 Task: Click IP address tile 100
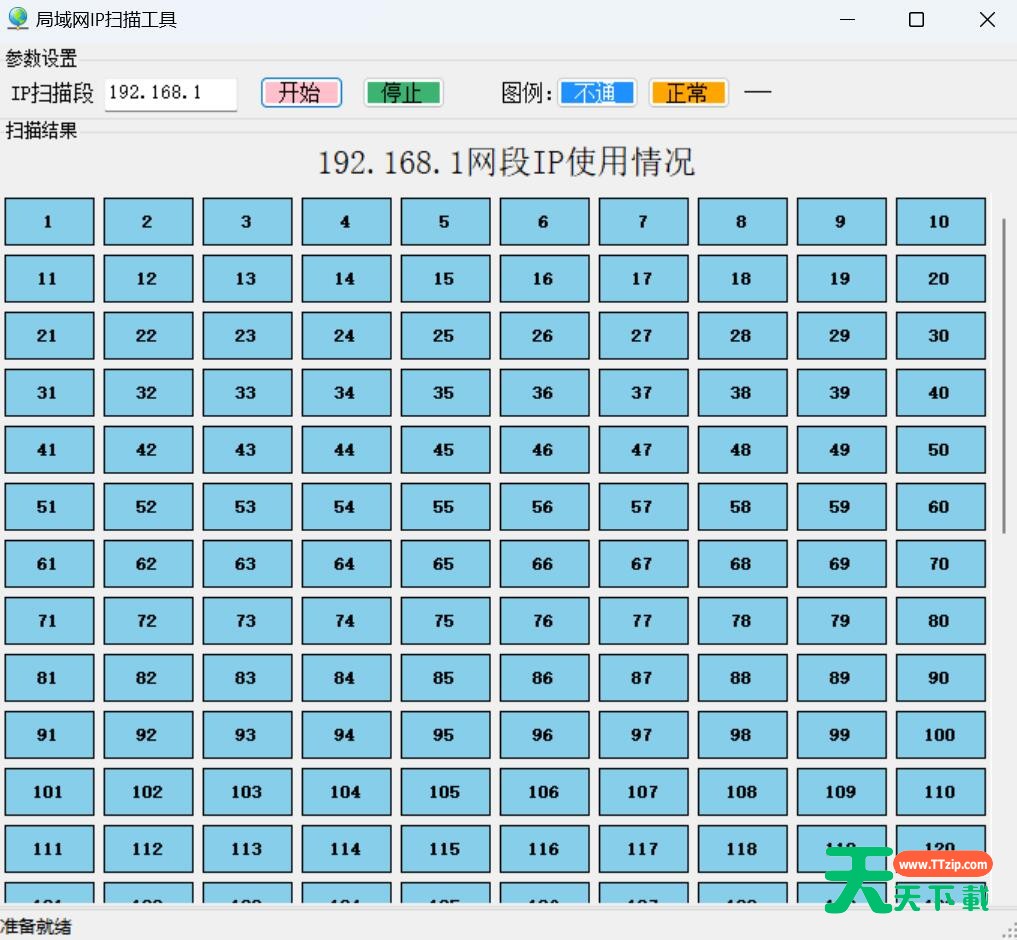point(940,735)
